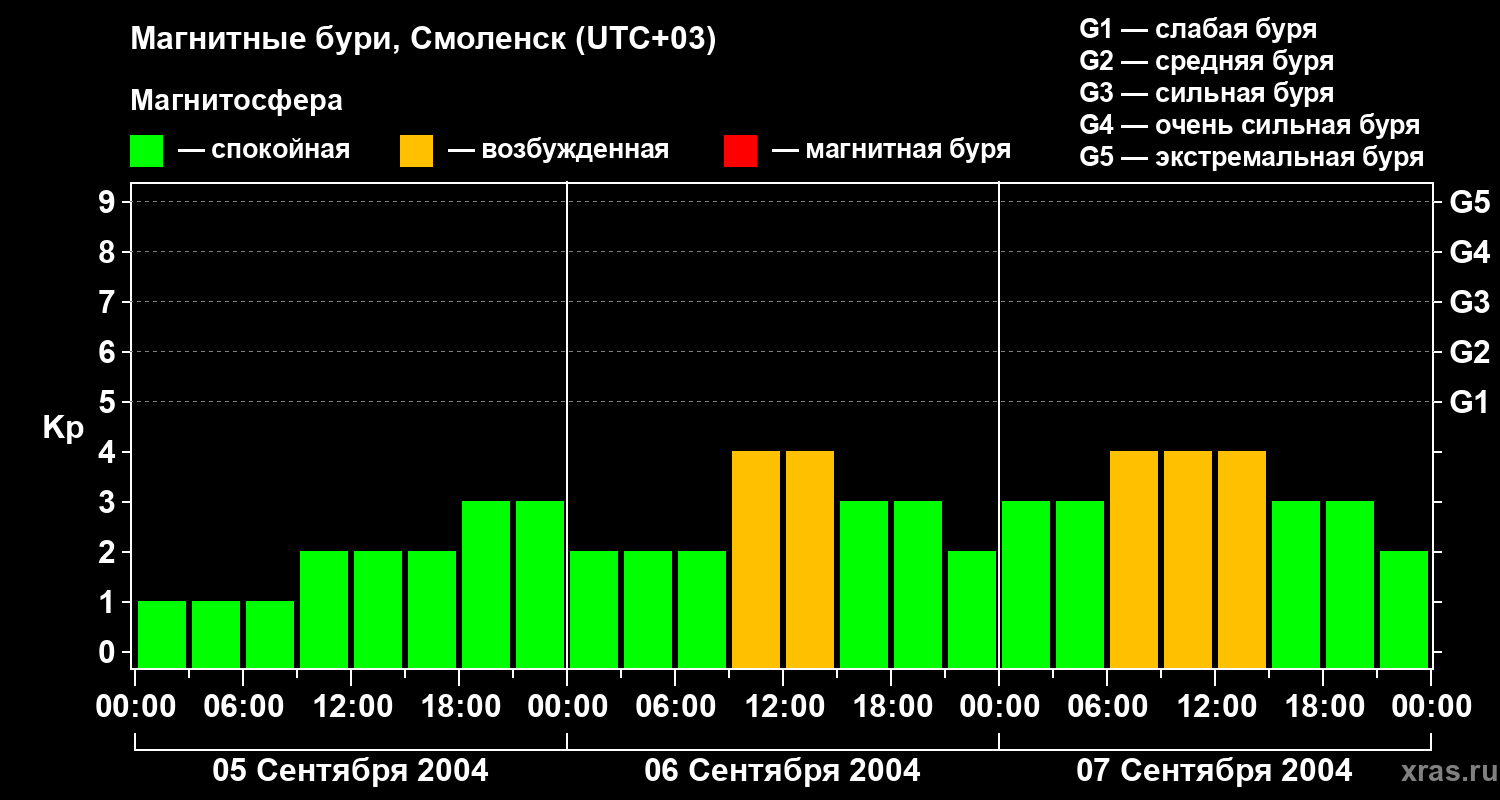Screen dimensions: 1500x800
Task: Click the 06 Сентября 15:00–18:00 green bar
Action: tap(864, 584)
